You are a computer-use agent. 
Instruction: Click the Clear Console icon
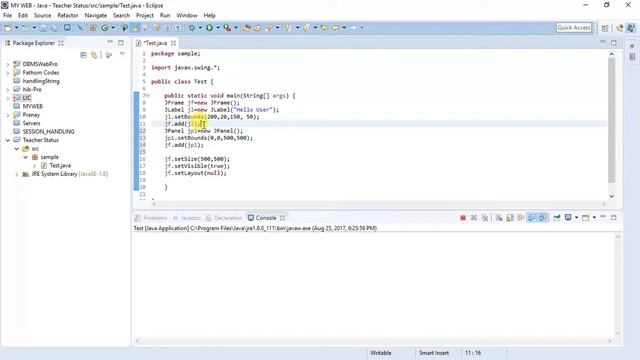[499, 218]
